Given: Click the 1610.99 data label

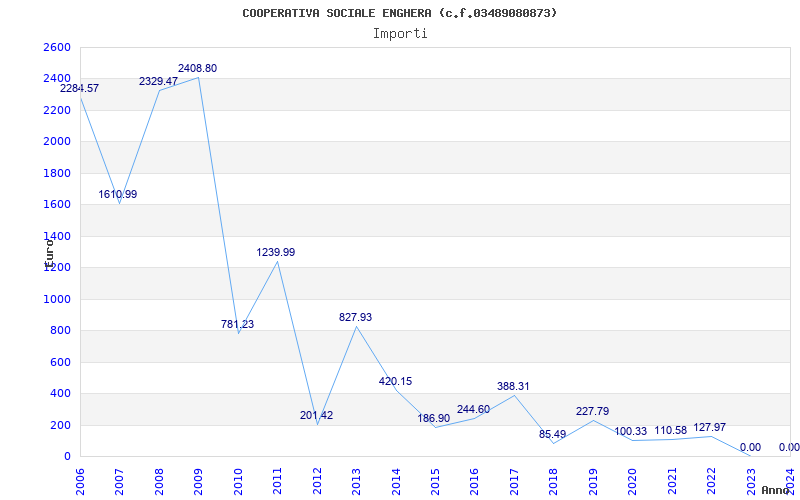Looking at the screenshot, I should tap(118, 194).
